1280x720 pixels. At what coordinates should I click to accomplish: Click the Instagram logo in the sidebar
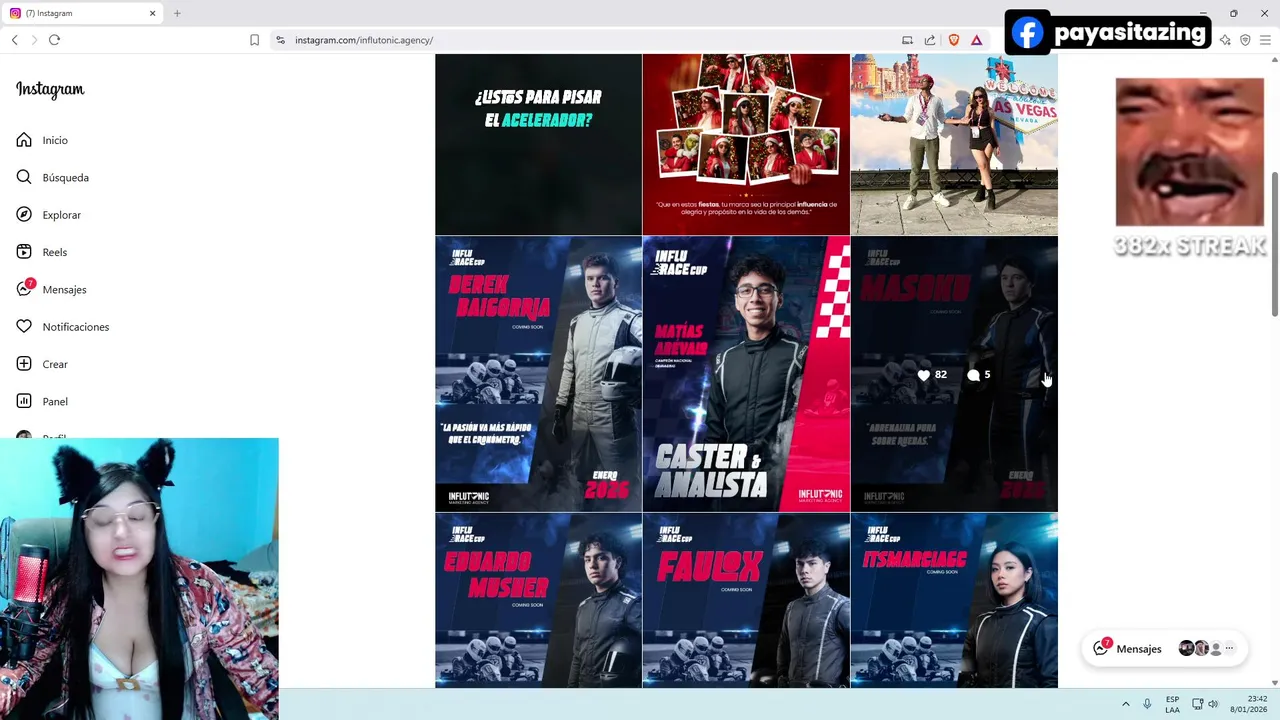point(50,90)
